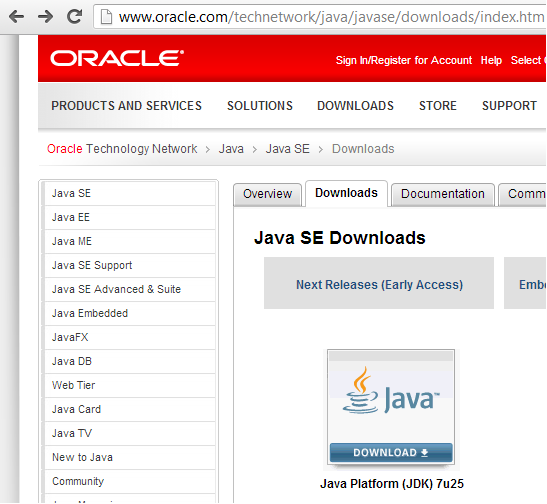Viewport: 547px width, 504px height.
Task: Click the Downloads breadcrumb text
Action: (363, 149)
